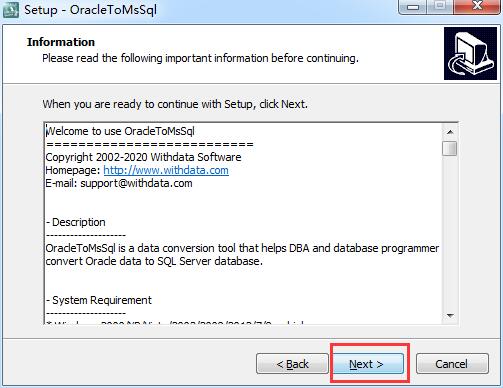This screenshot has width=503, height=388.
Task: Cancel the installation
Action: [452, 364]
